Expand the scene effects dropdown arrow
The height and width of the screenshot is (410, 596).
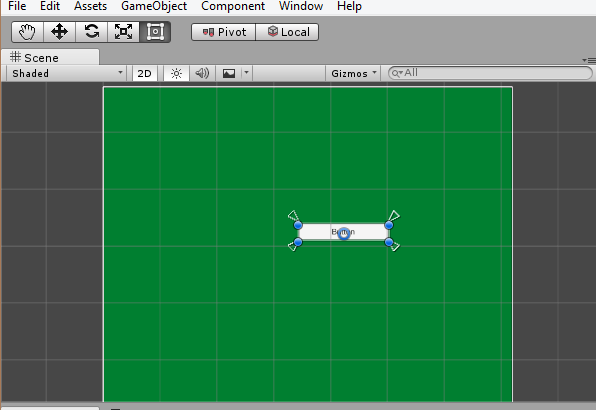pos(246,73)
